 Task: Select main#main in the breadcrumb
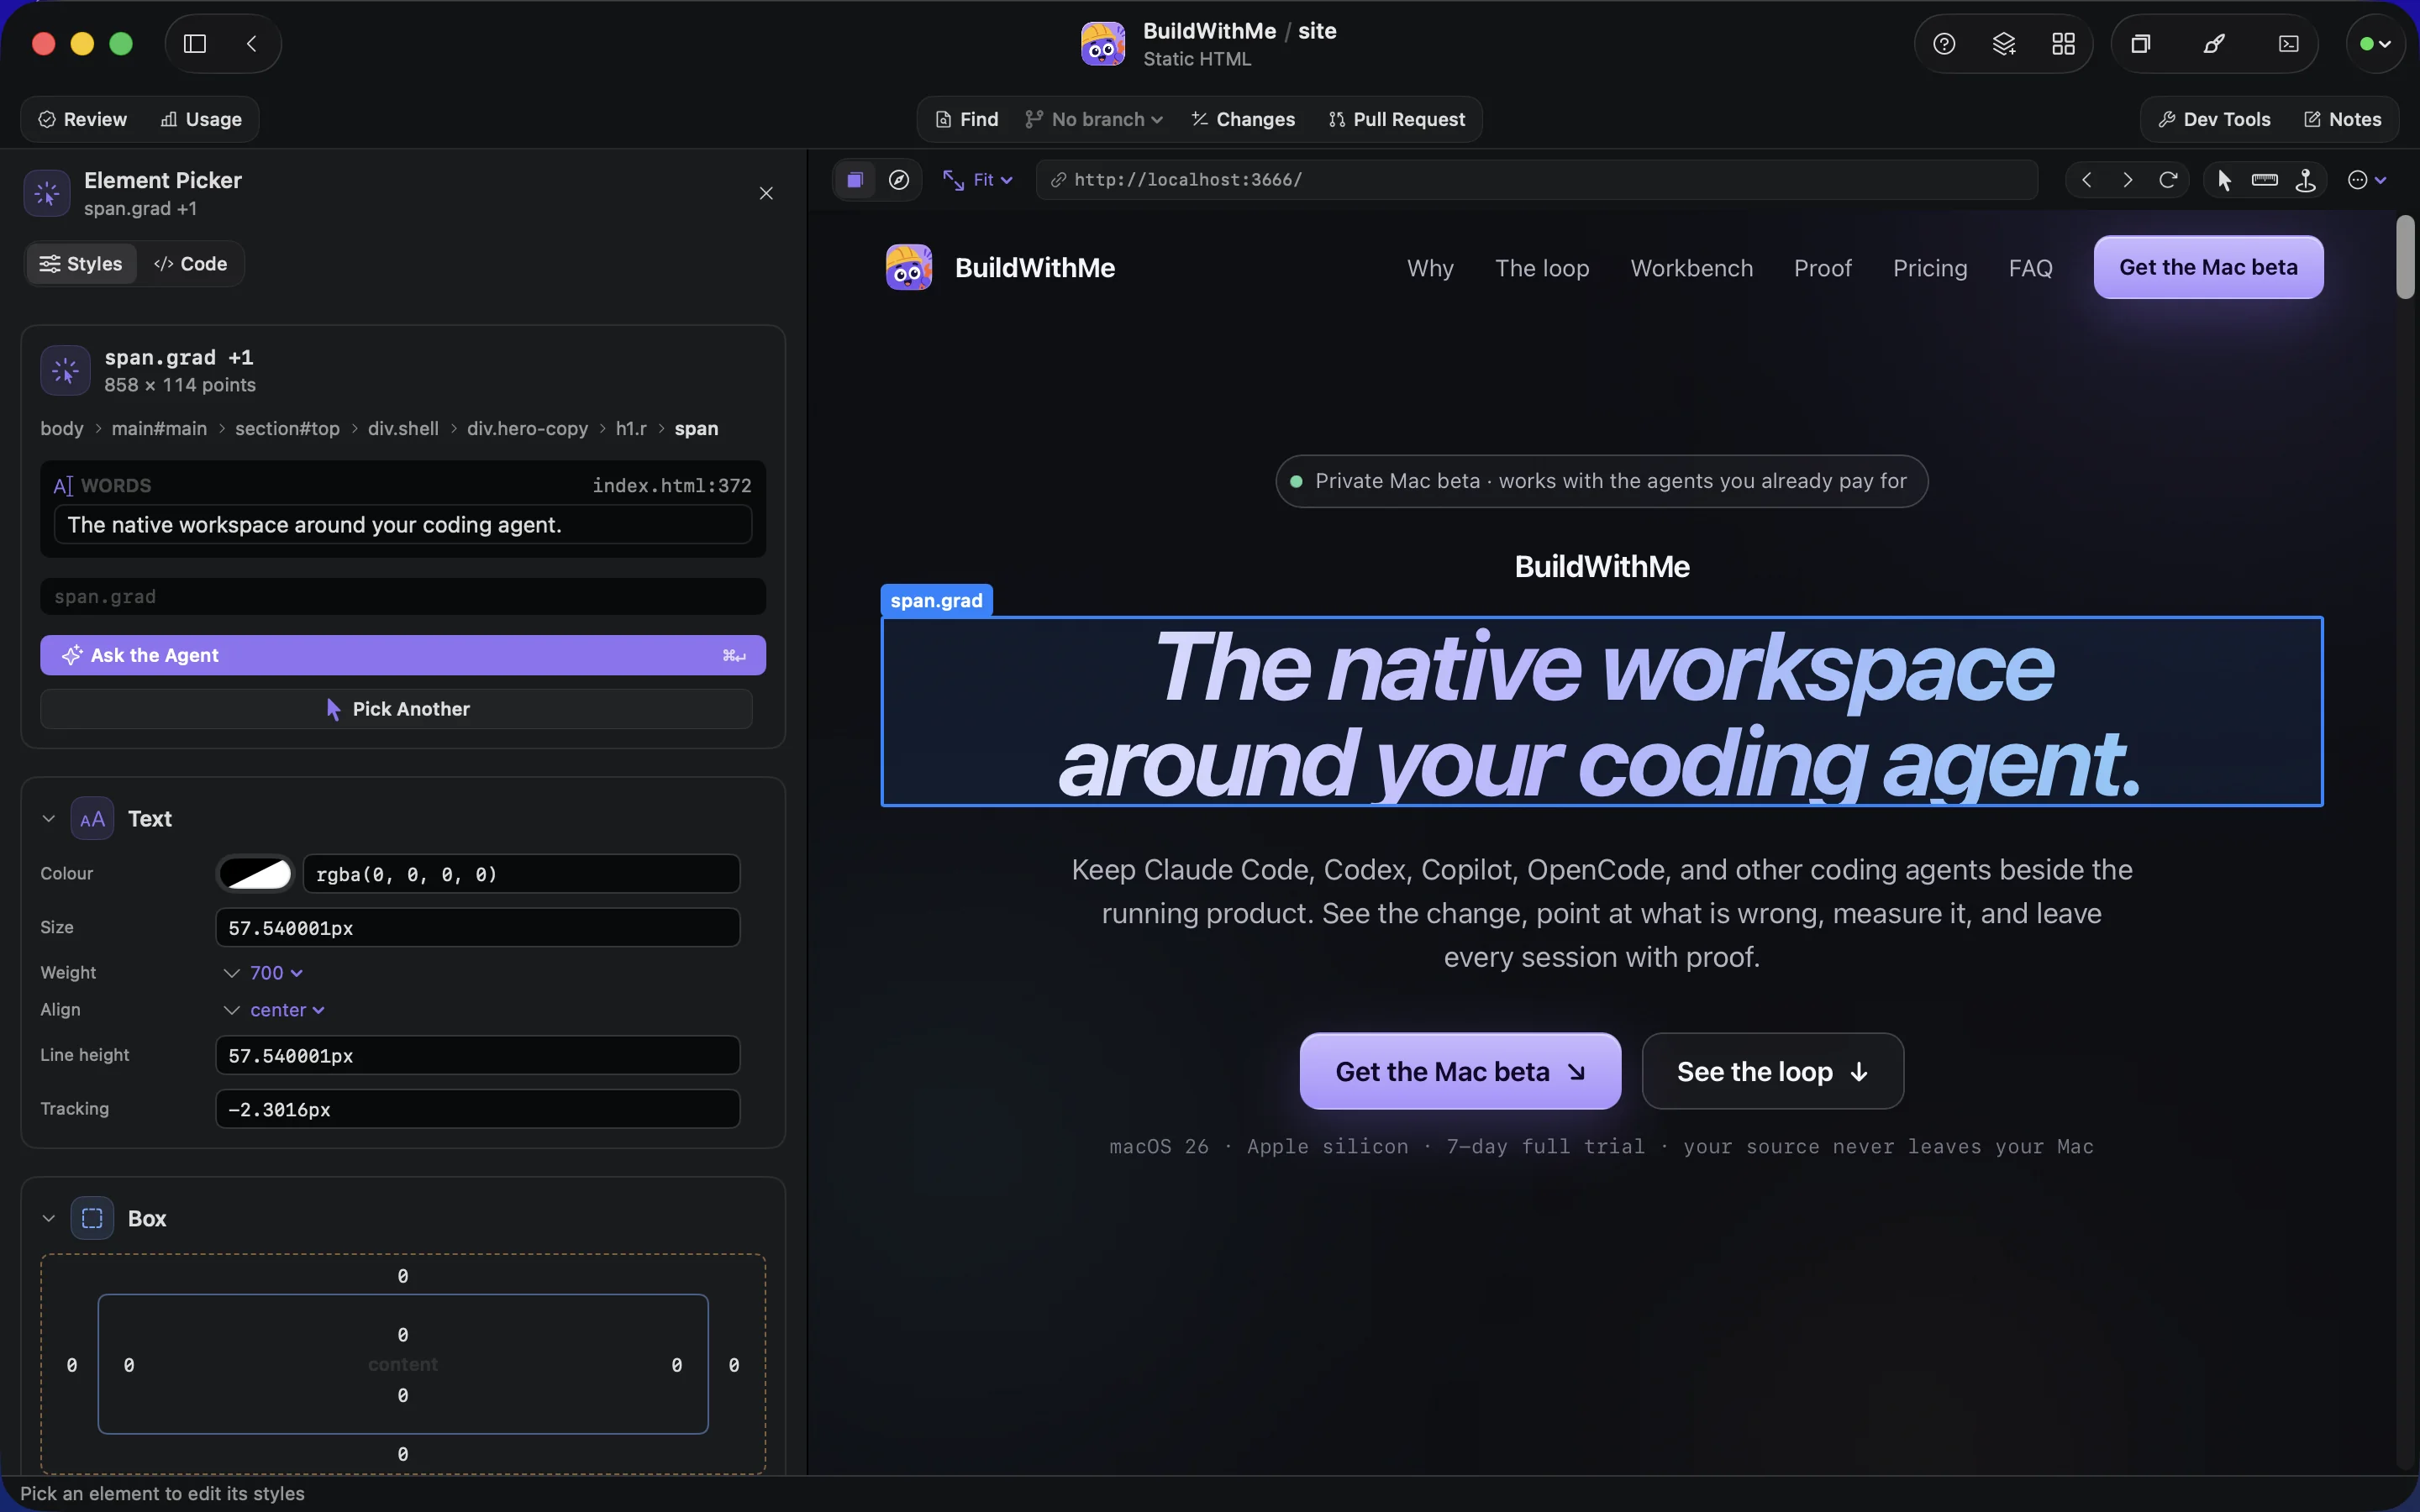[159, 429]
